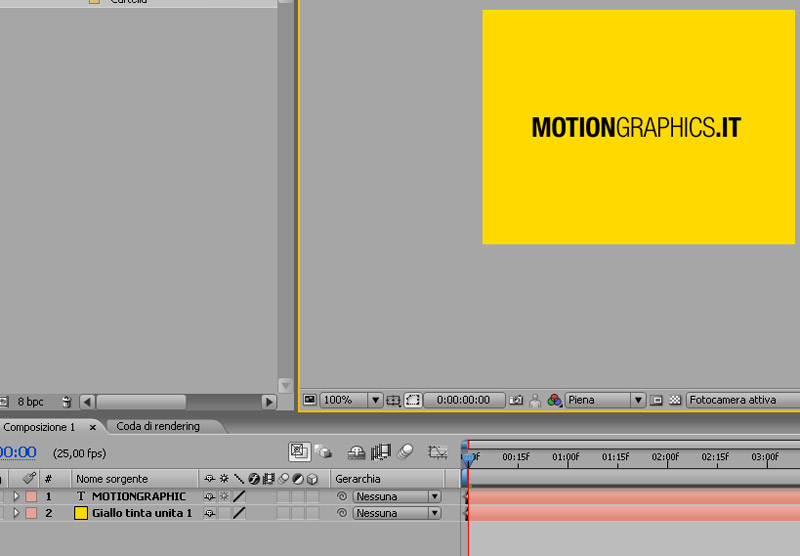Click the motion blur column header icon
Image resolution: width=800 pixels, height=556 pixels.
coord(283,479)
